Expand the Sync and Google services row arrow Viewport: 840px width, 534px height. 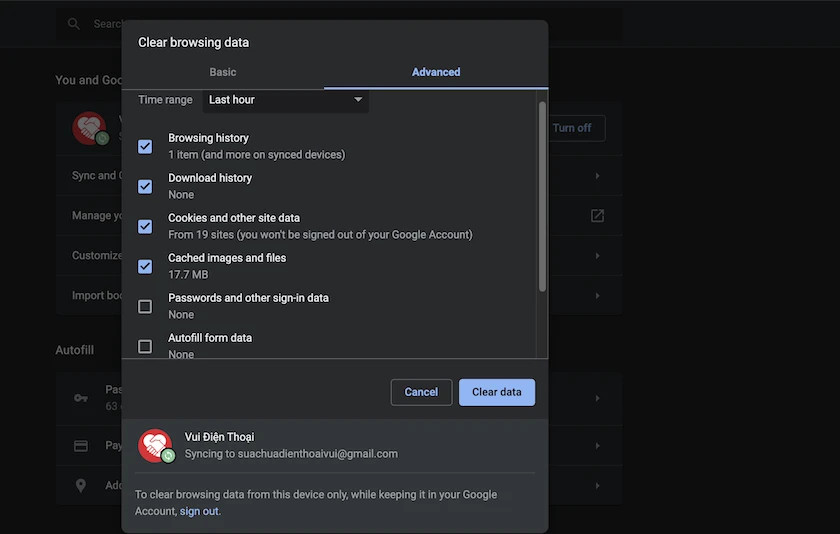pyautogui.click(x=597, y=176)
